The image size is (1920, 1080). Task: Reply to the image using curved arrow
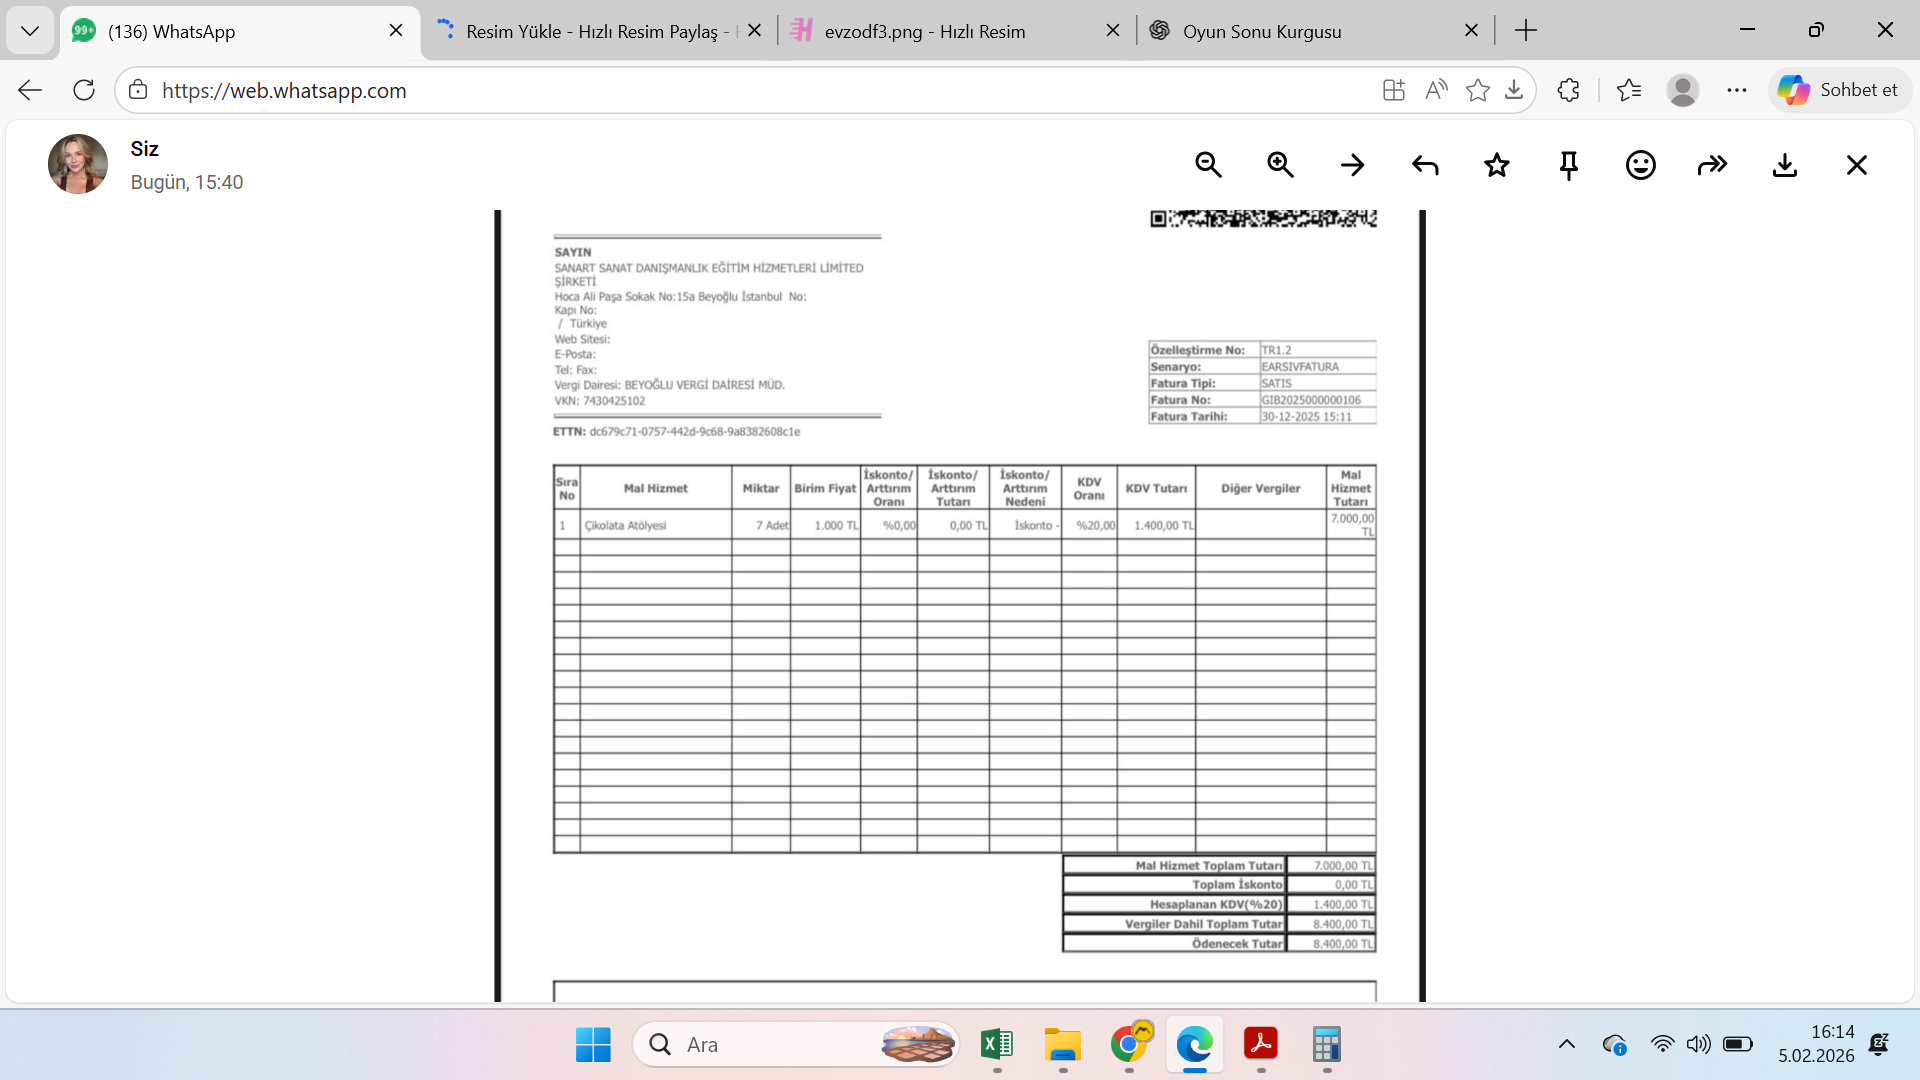[x=1425, y=165]
